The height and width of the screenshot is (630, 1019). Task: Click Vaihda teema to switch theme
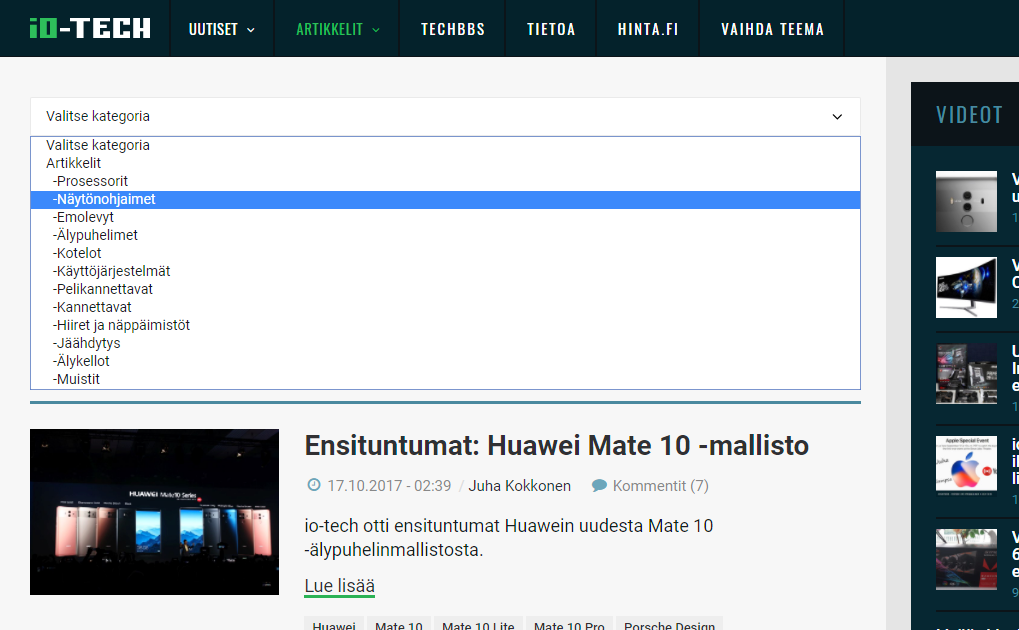(773, 29)
